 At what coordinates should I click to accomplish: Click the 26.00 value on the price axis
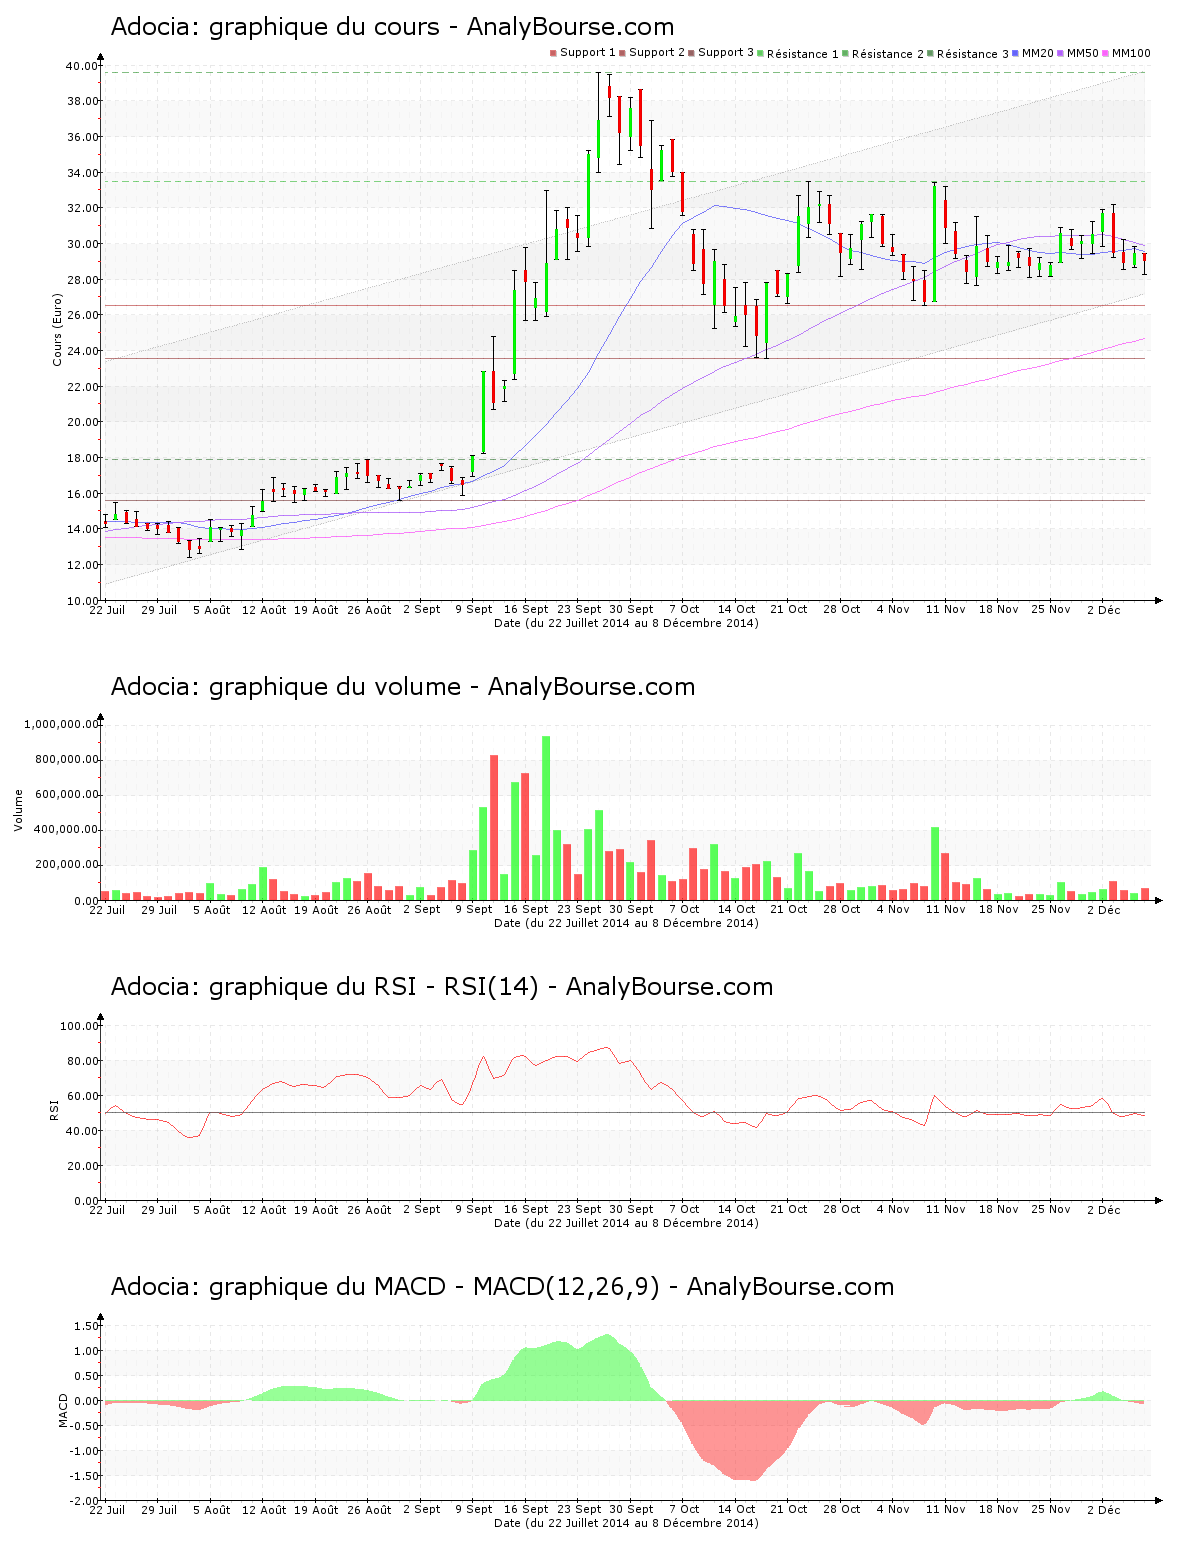(83, 315)
